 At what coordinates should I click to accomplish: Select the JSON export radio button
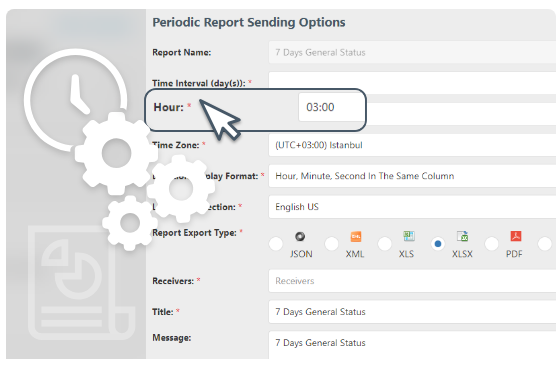point(276,244)
